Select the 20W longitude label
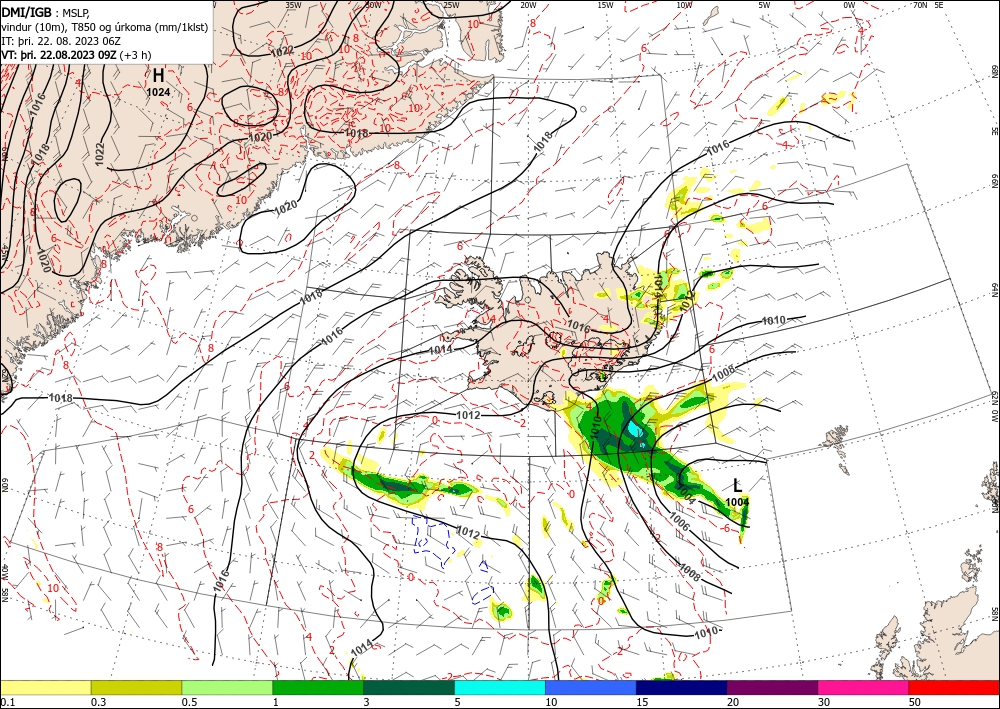This screenshot has height=709, width=1000. [x=527, y=5]
